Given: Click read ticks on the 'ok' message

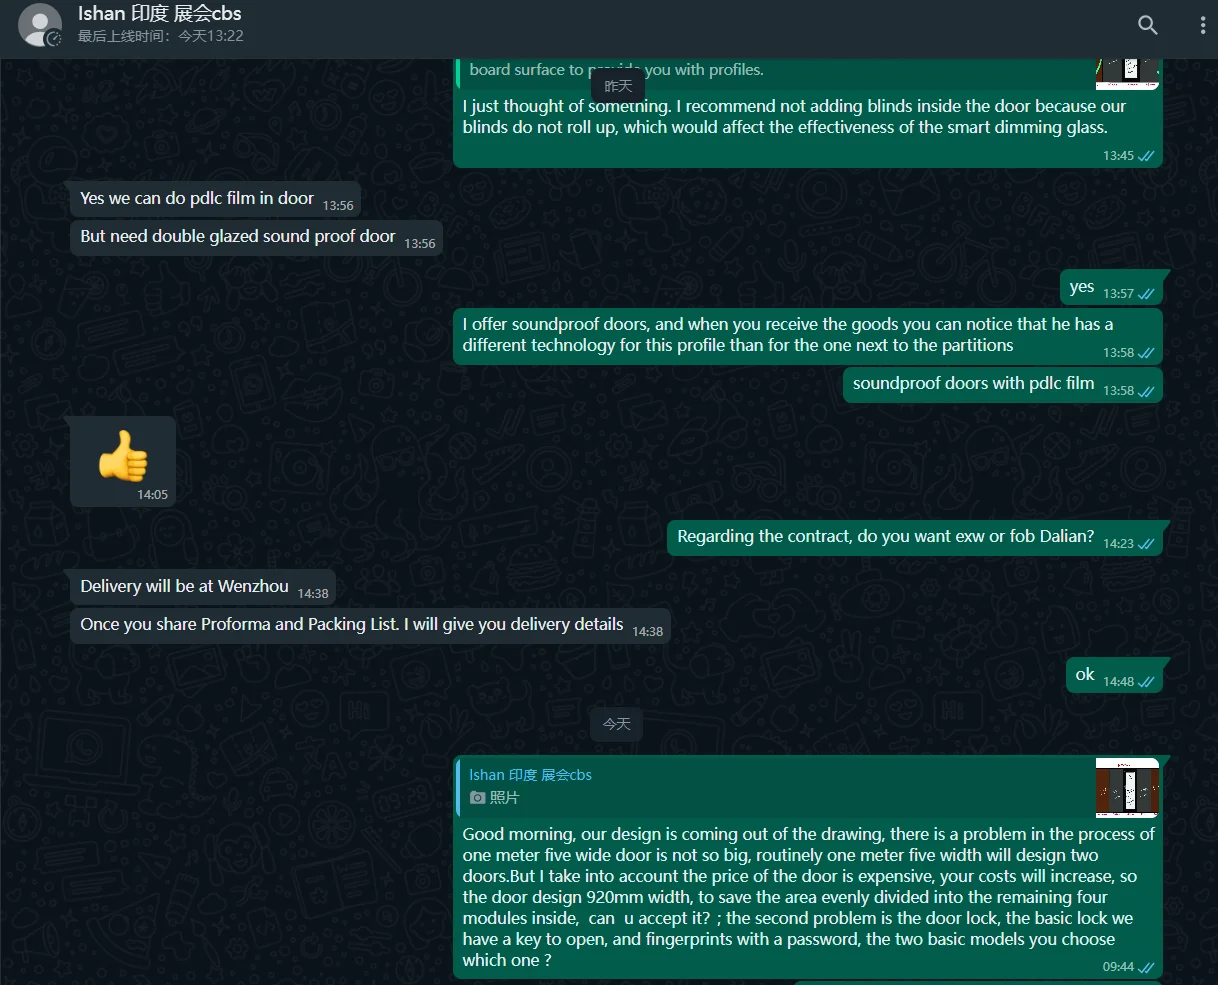Looking at the screenshot, I should 1146,682.
